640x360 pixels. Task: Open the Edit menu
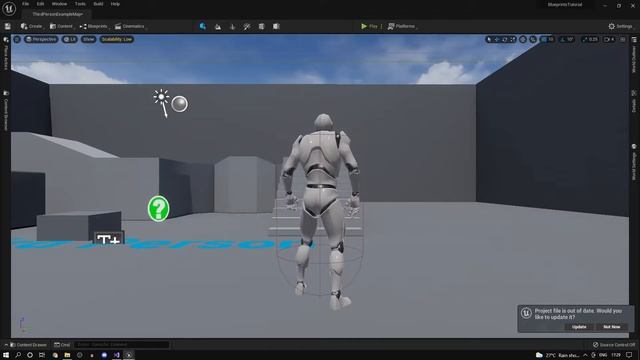(40, 4)
